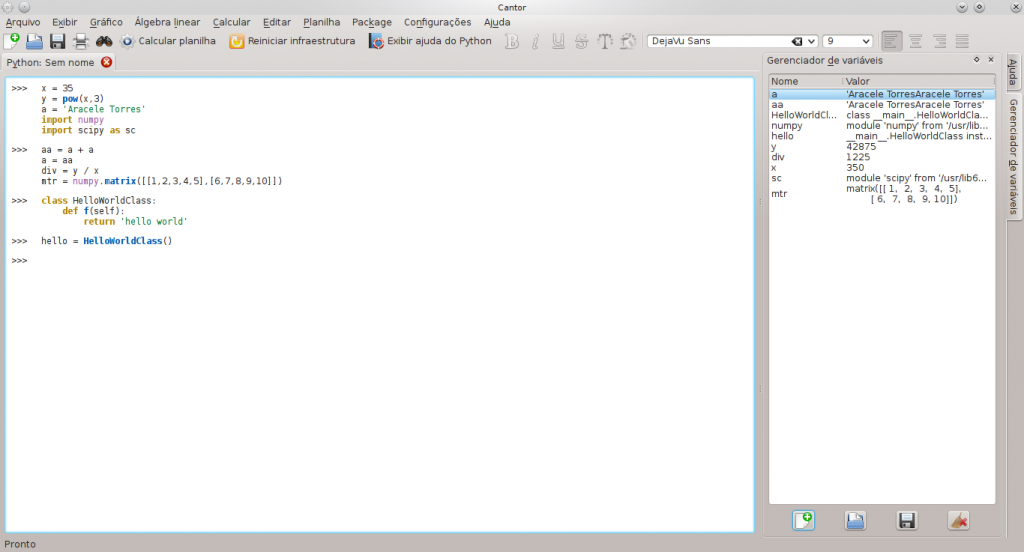This screenshot has width=1024, height=552.
Task: Print the worksheet using the printer icon
Action: pyautogui.click(x=80, y=41)
